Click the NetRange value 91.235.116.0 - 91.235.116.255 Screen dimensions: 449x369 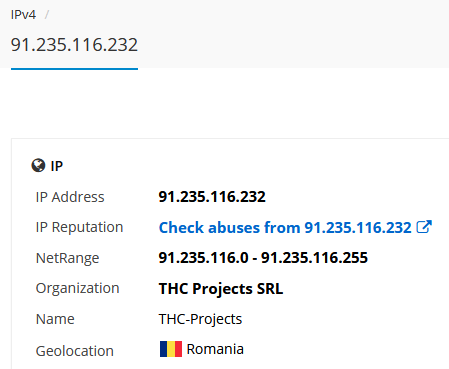point(263,258)
